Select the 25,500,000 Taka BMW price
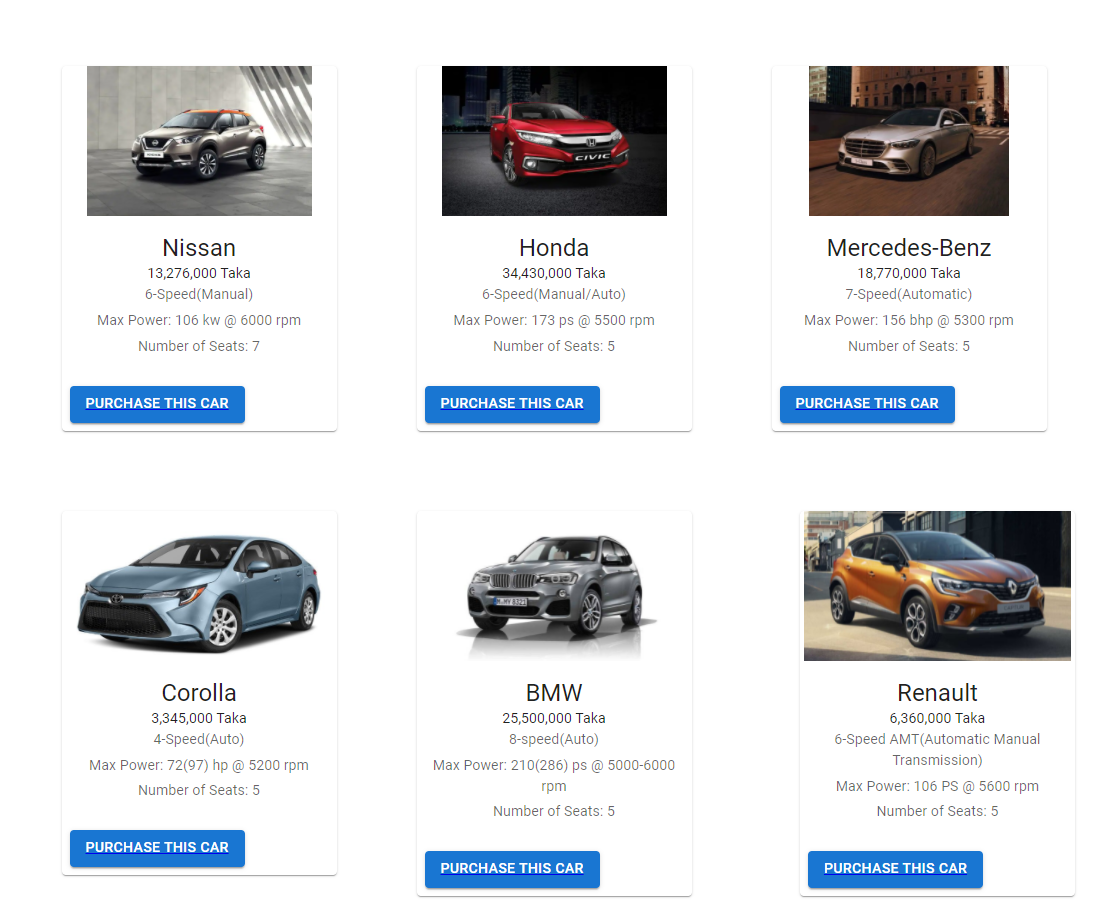 (x=554, y=718)
